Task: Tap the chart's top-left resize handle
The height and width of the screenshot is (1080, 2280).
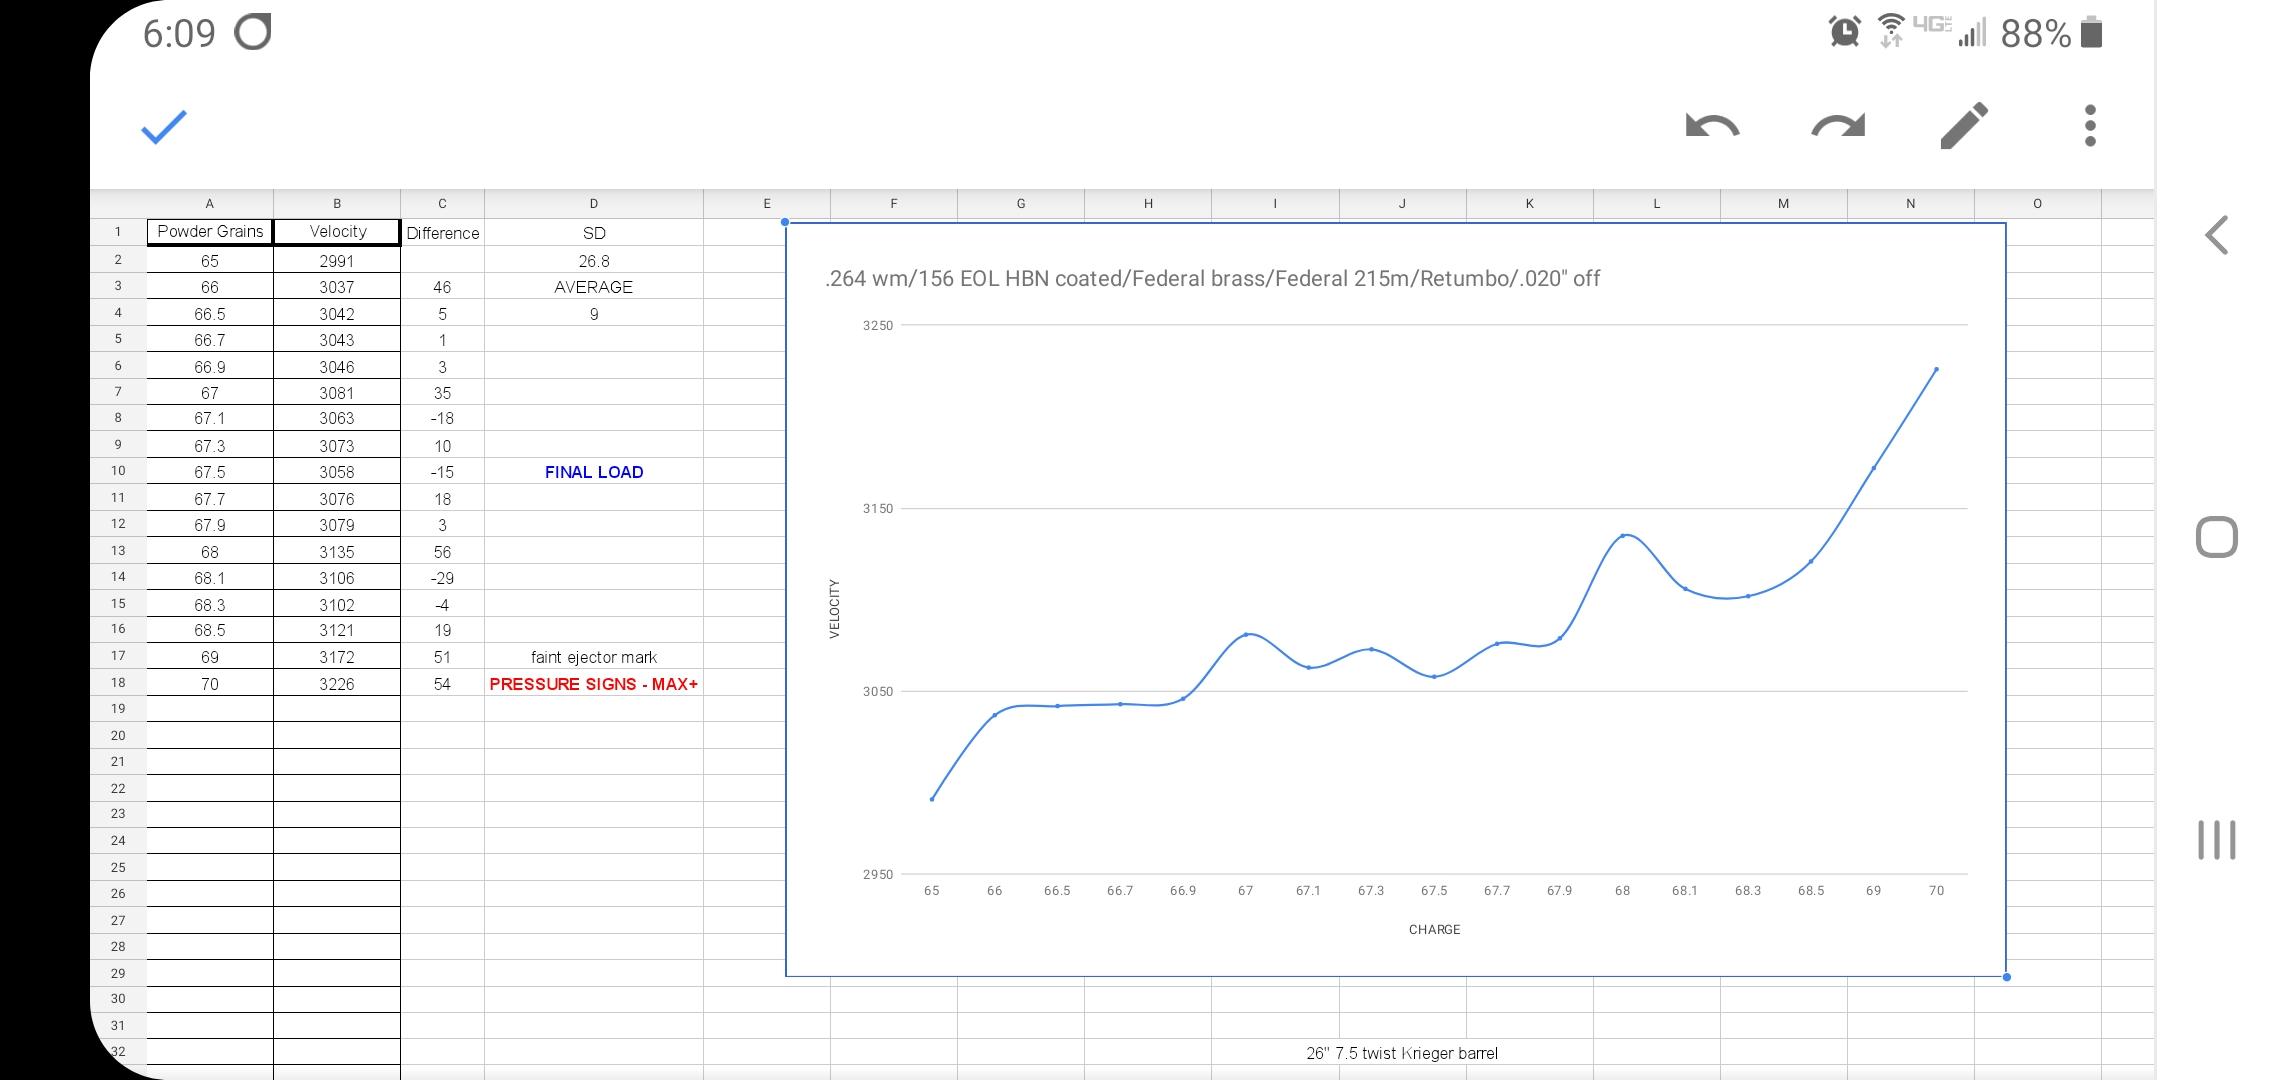Action: point(785,222)
